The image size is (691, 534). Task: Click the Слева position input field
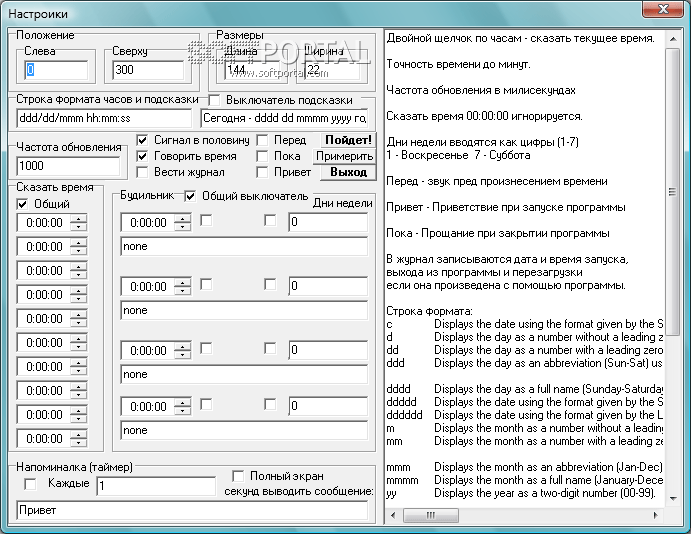[57, 70]
